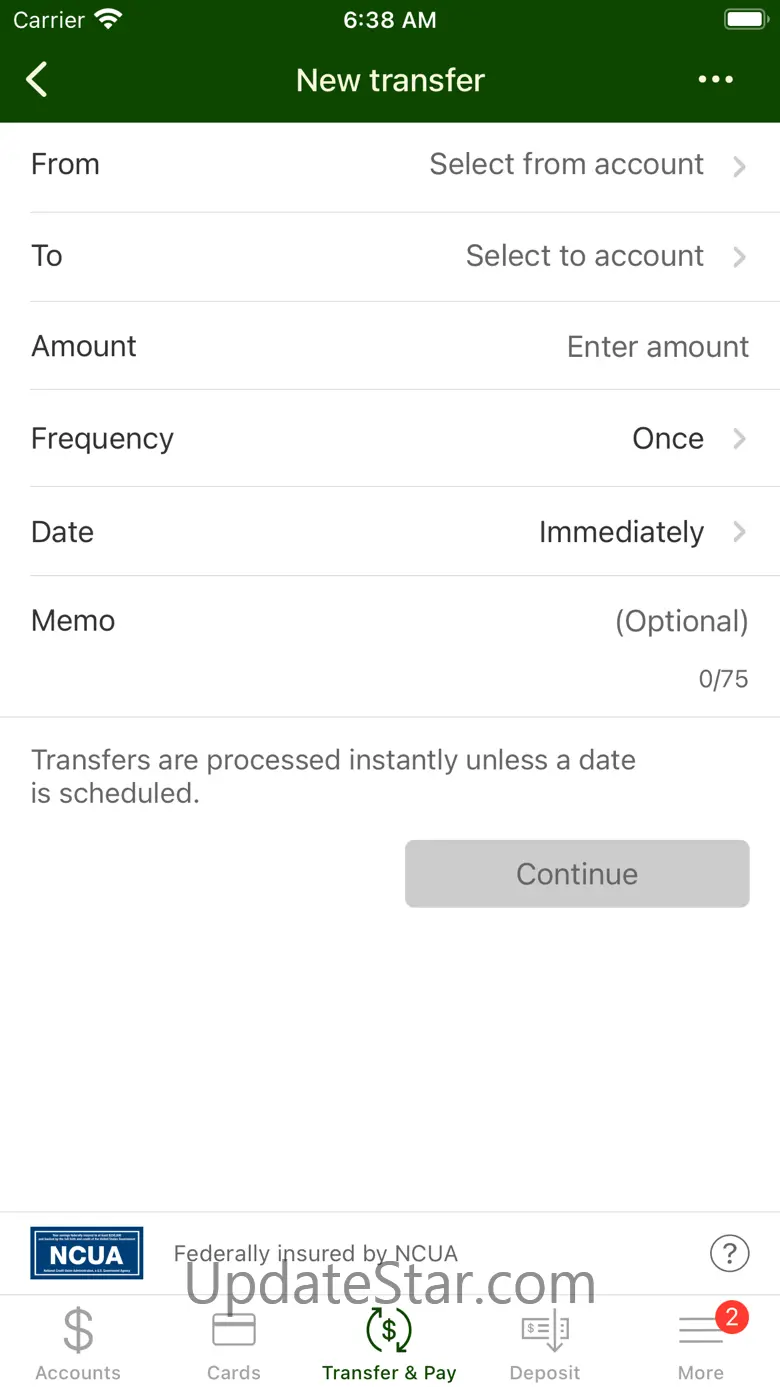Expand the From account selector

click(585, 165)
